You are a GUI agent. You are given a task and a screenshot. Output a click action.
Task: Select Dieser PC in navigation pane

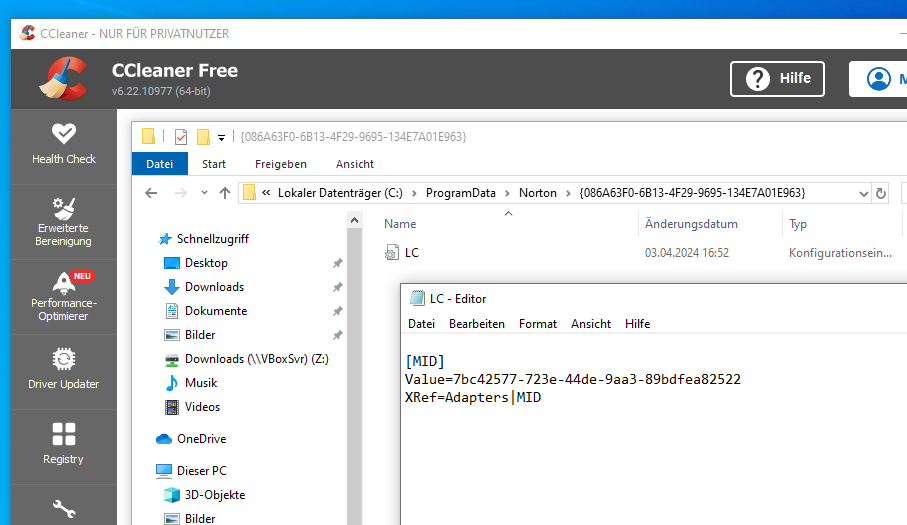point(201,471)
